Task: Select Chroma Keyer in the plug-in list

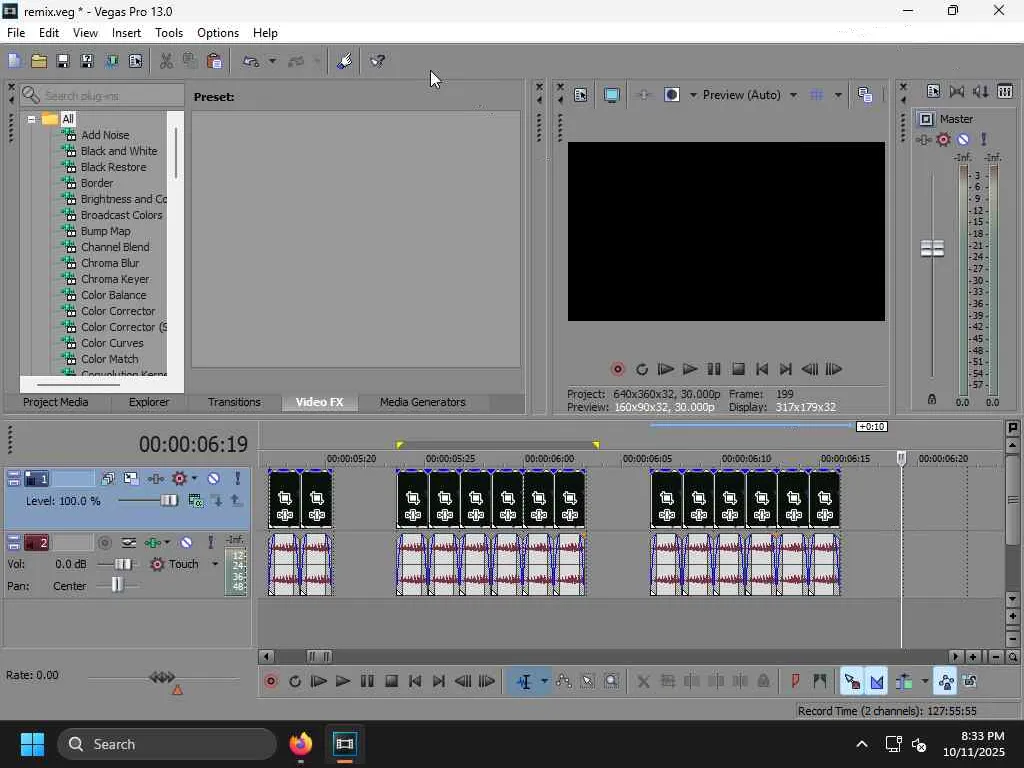Action: [115, 279]
